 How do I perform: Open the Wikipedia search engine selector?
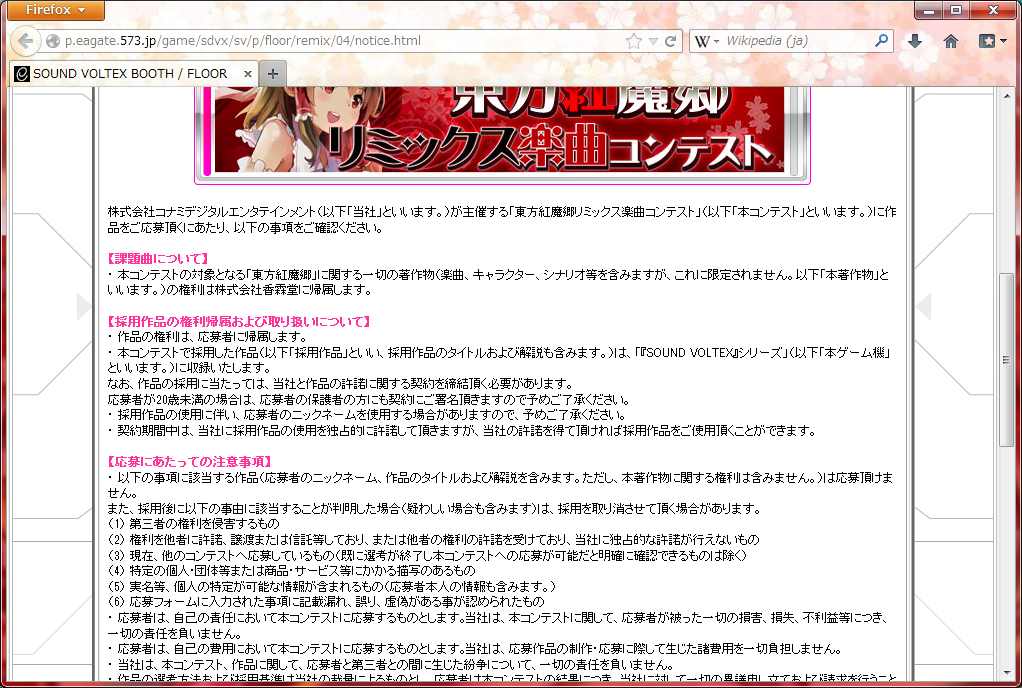tap(707, 42)
